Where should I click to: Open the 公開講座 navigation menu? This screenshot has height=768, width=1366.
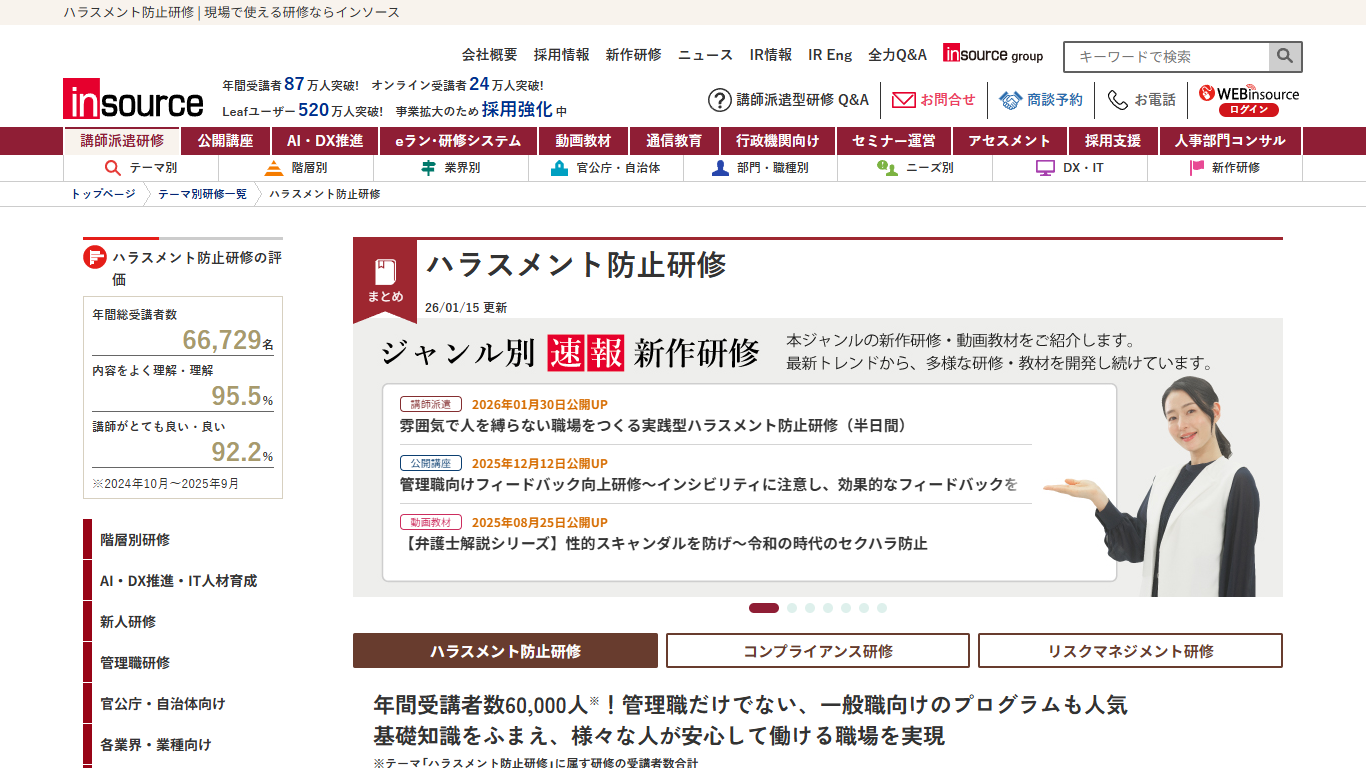pyautogui.click(x=225, y=141)
